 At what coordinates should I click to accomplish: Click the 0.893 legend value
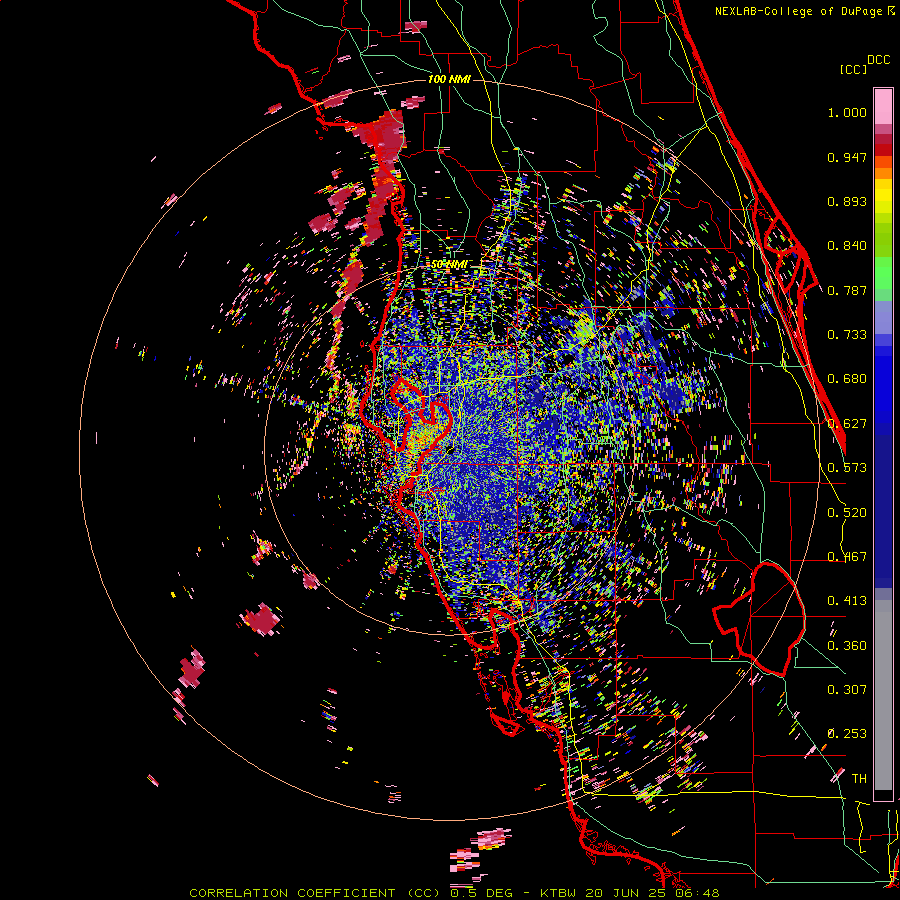pyautogui.click(x=847, y=201)
